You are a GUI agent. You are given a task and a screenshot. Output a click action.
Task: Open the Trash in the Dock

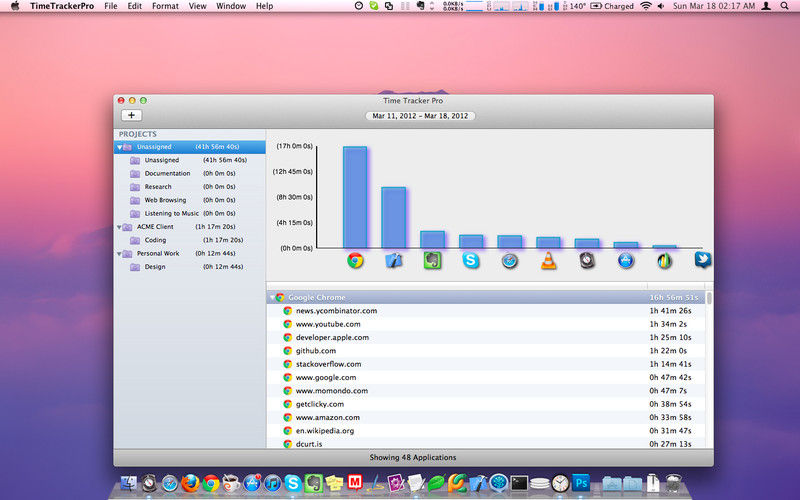coord(673,483)
